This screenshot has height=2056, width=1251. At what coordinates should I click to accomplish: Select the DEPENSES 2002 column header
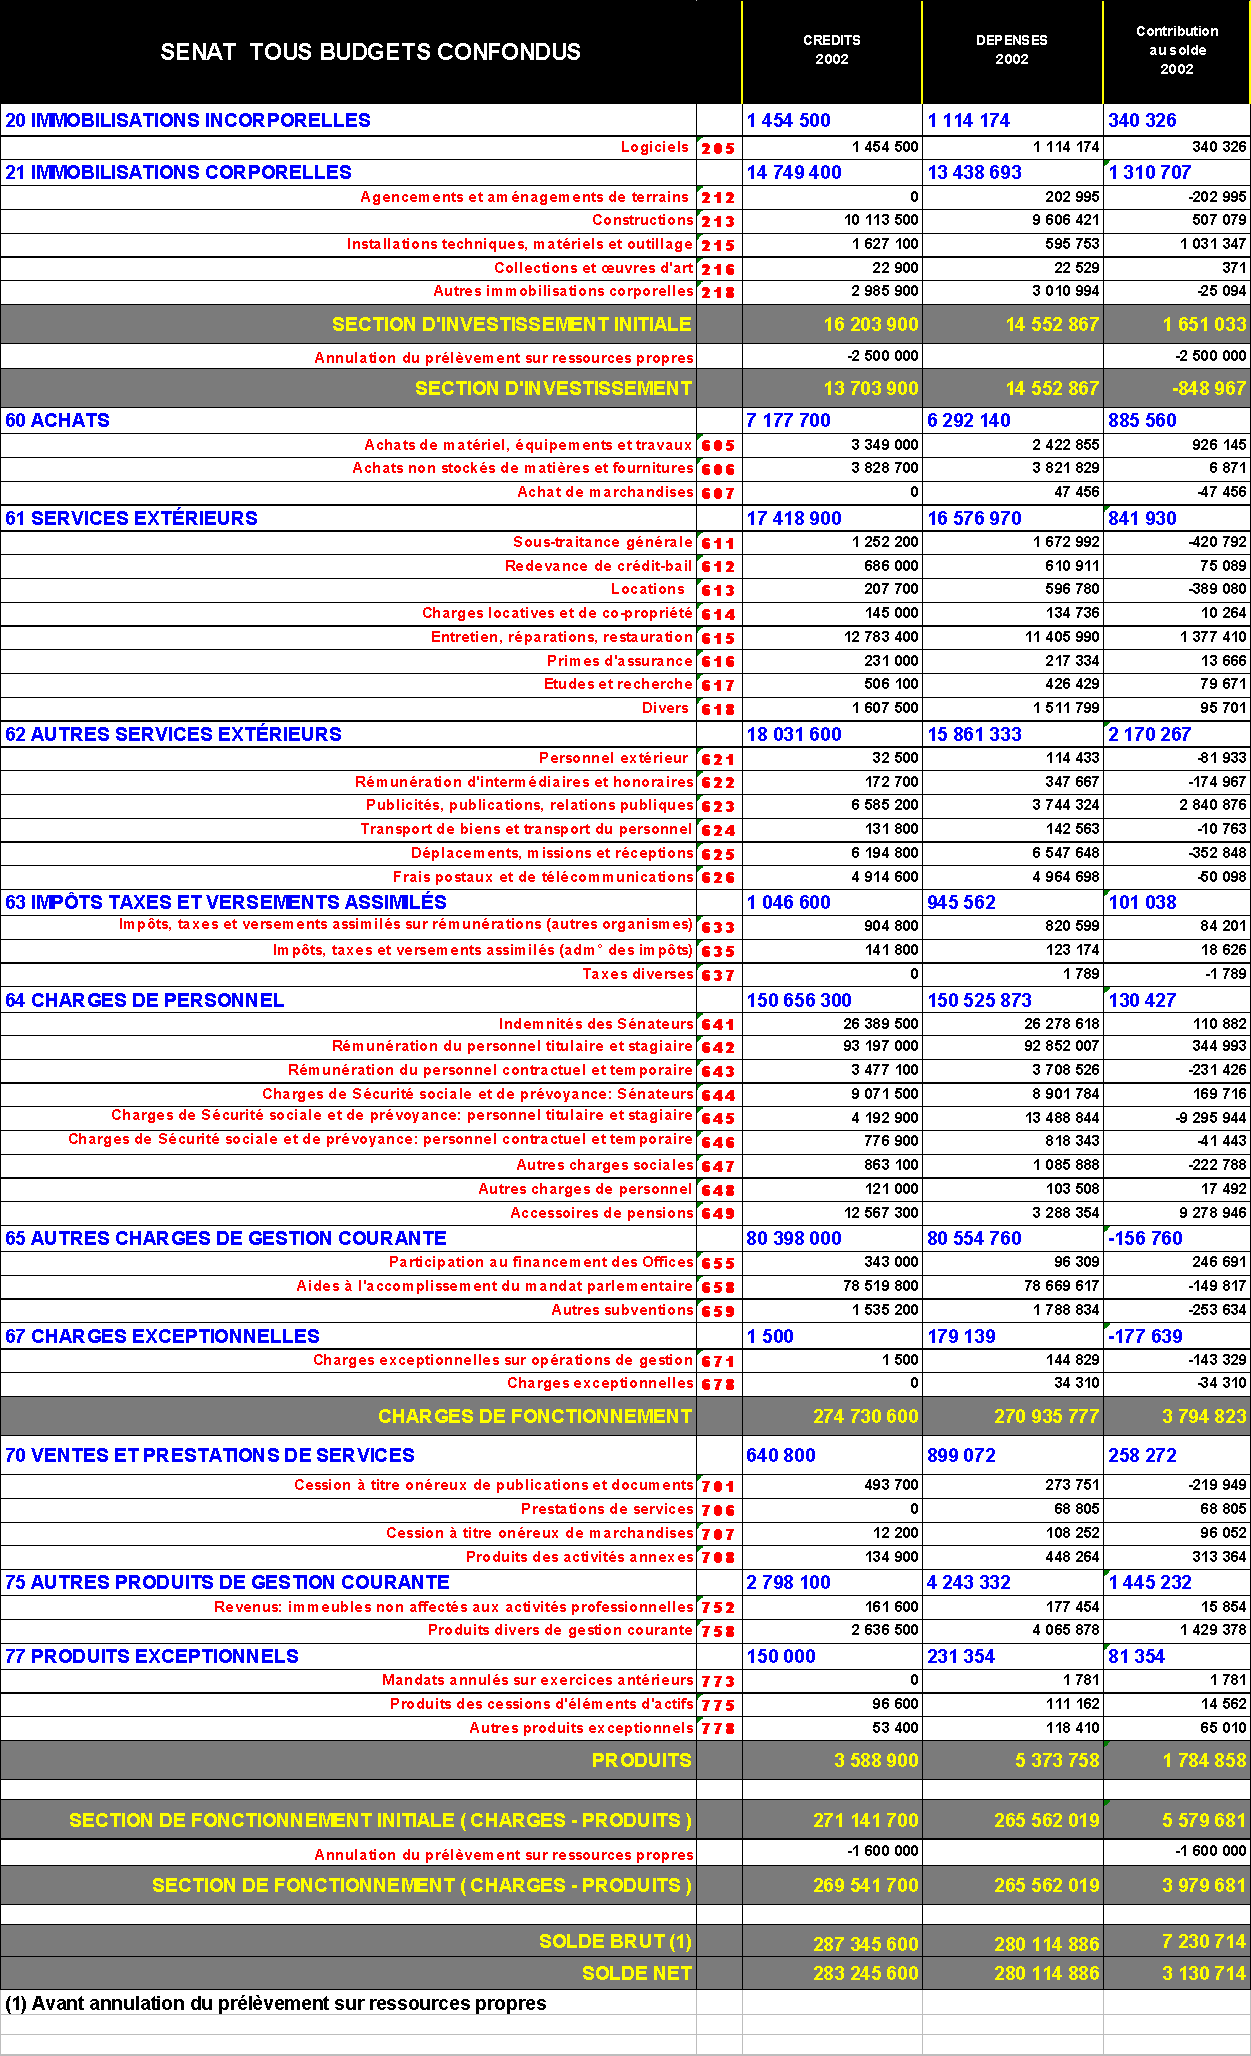1011,50
